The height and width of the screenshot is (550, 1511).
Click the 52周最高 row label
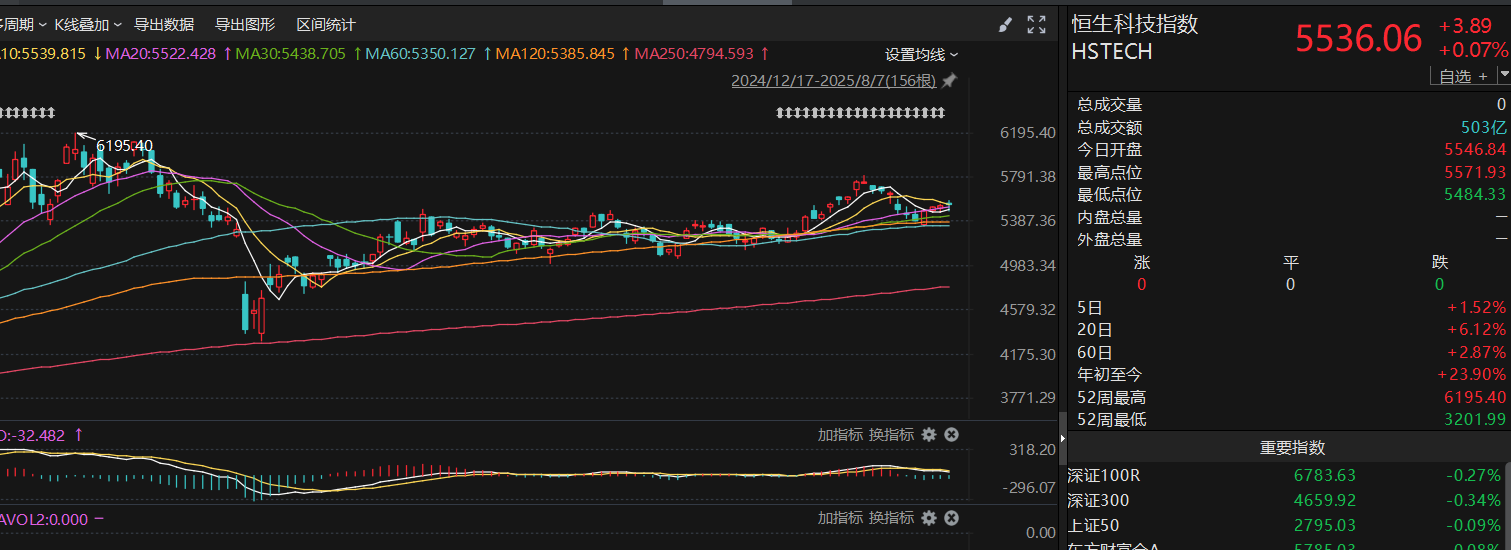tap(1112, 397)
